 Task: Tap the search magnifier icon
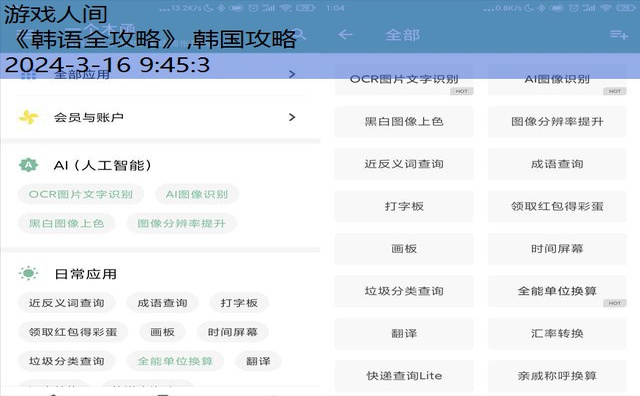tap(299, 34)
